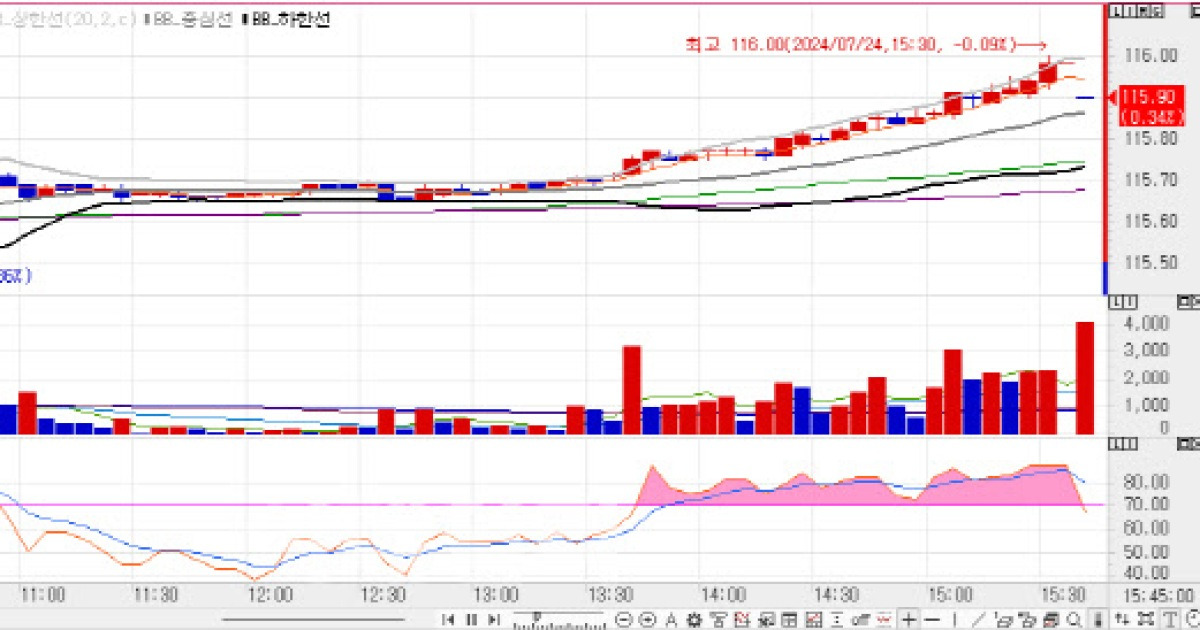Click the tallest red volume bar

1084,378
